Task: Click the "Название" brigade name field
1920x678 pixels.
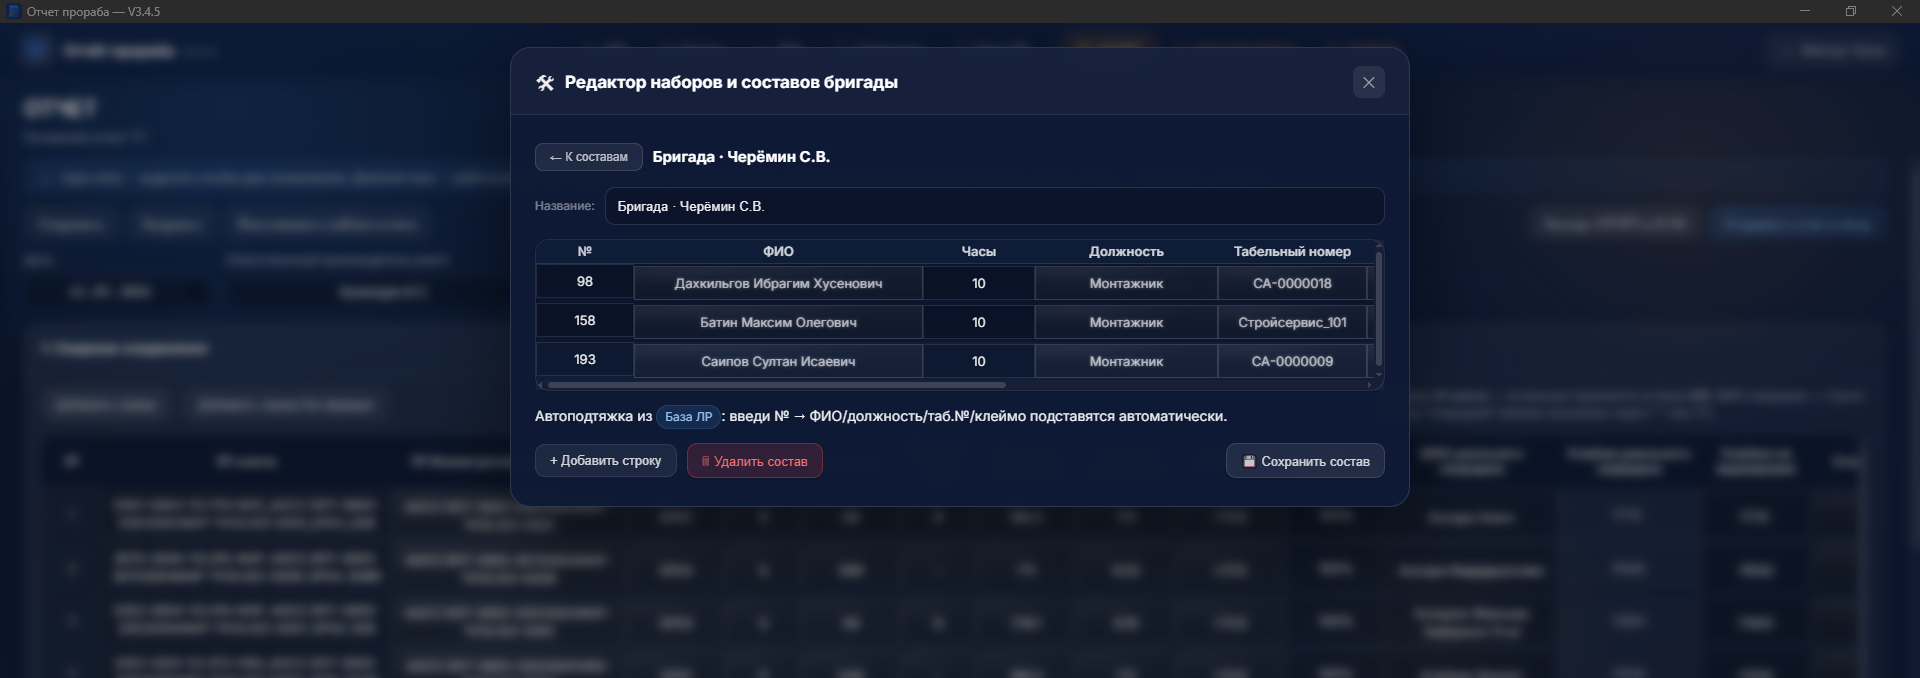Action: [993, 206]
